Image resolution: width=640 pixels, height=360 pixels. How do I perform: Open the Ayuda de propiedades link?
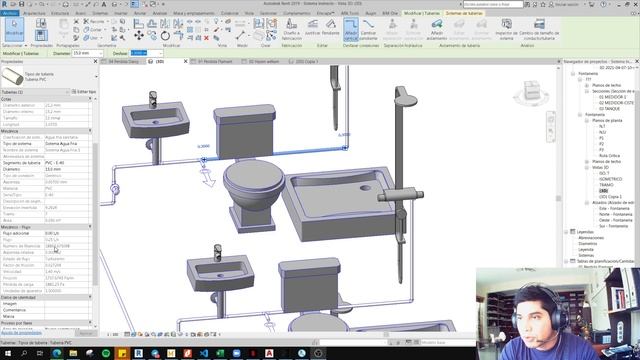[x=21, y=333]
